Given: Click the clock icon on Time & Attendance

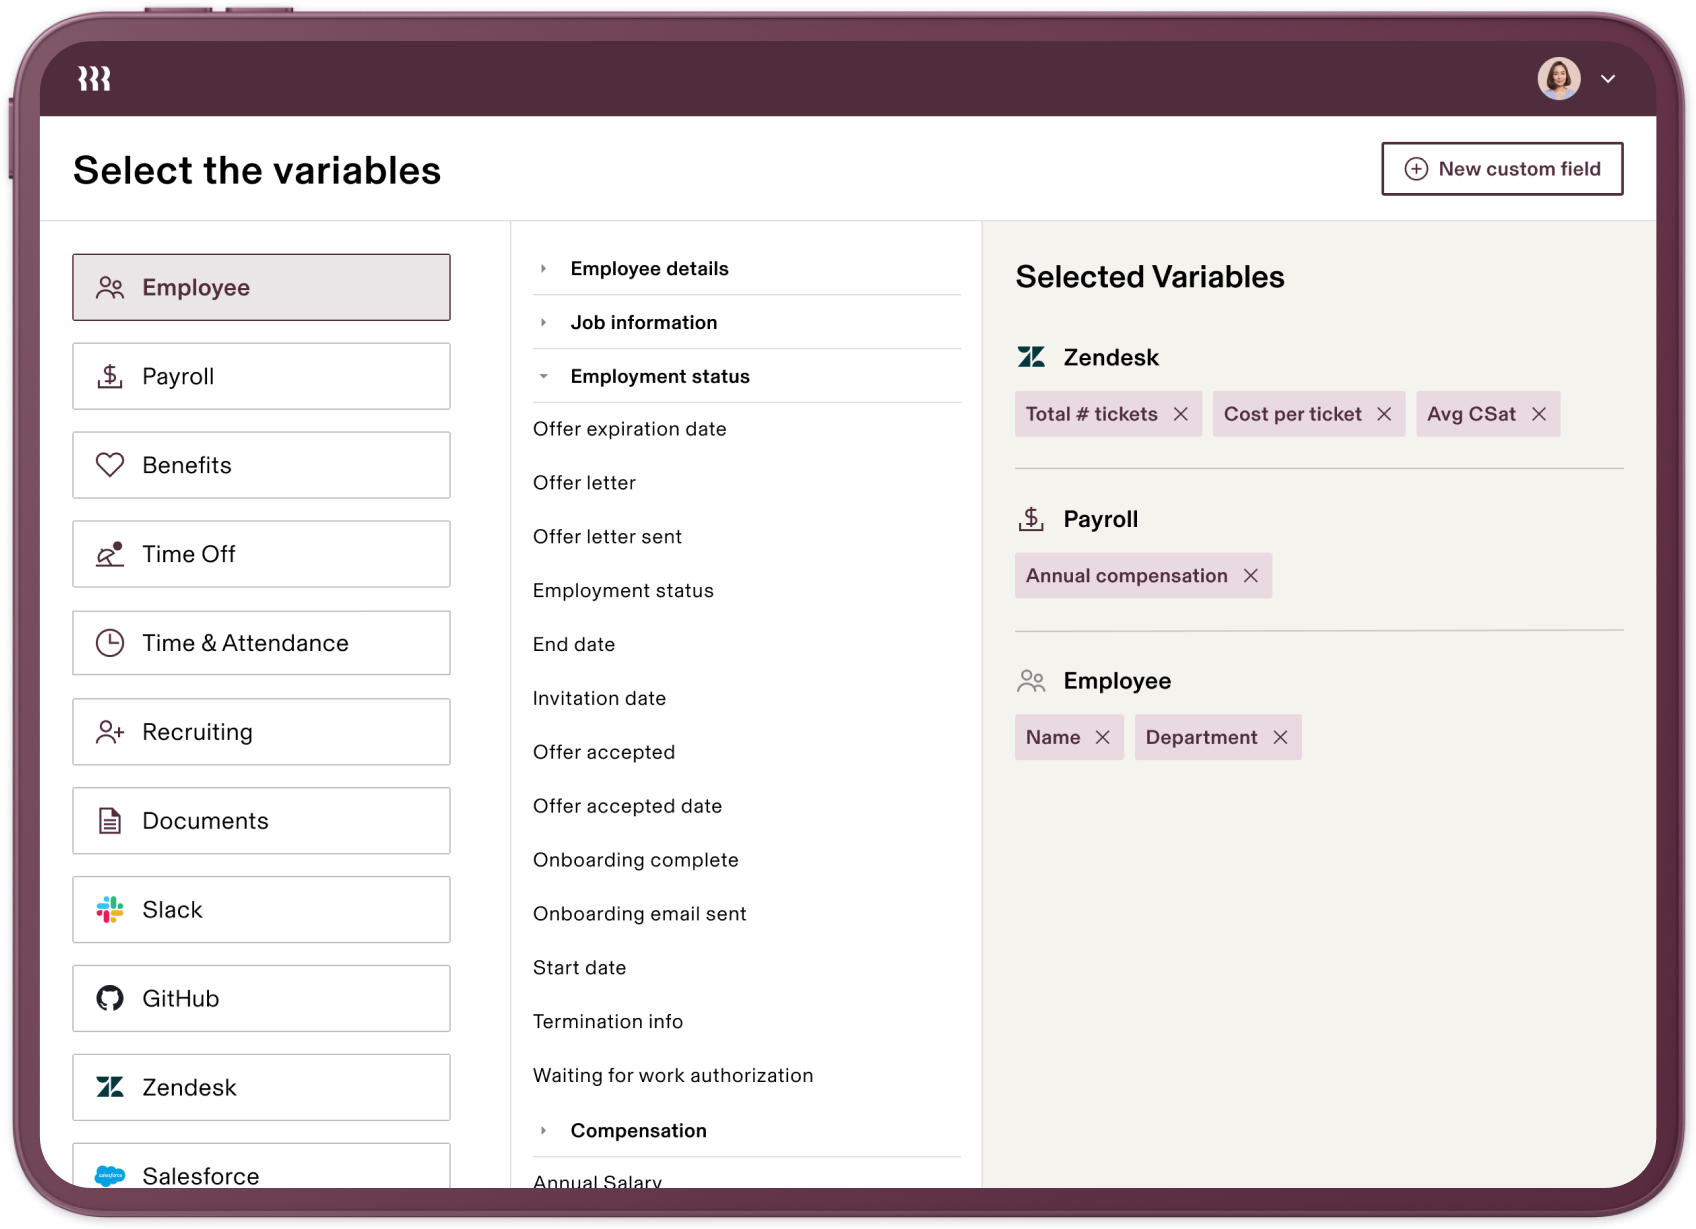Looking at the screenshot, I should coord(111,642).
